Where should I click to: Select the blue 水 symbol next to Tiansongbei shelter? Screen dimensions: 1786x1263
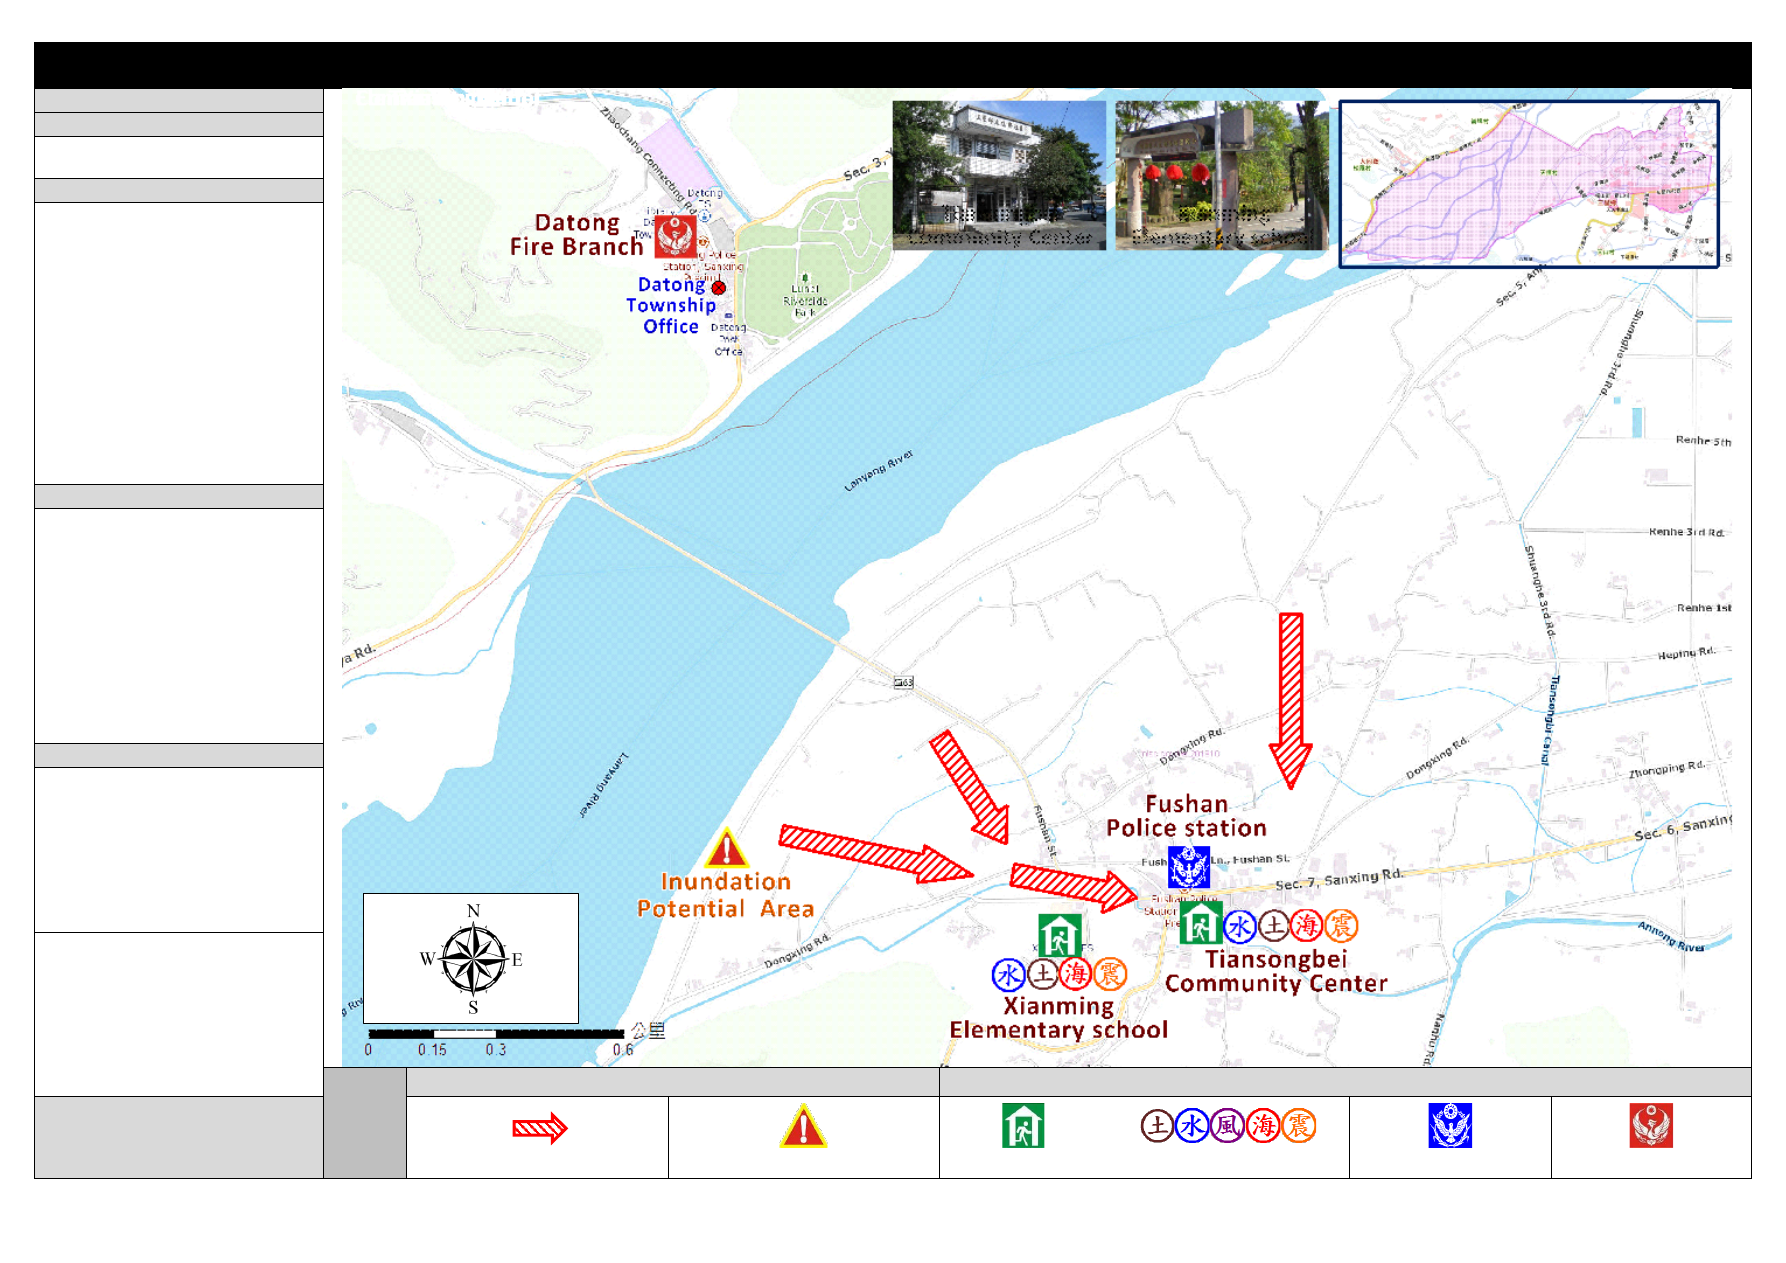coord(1240,927)
